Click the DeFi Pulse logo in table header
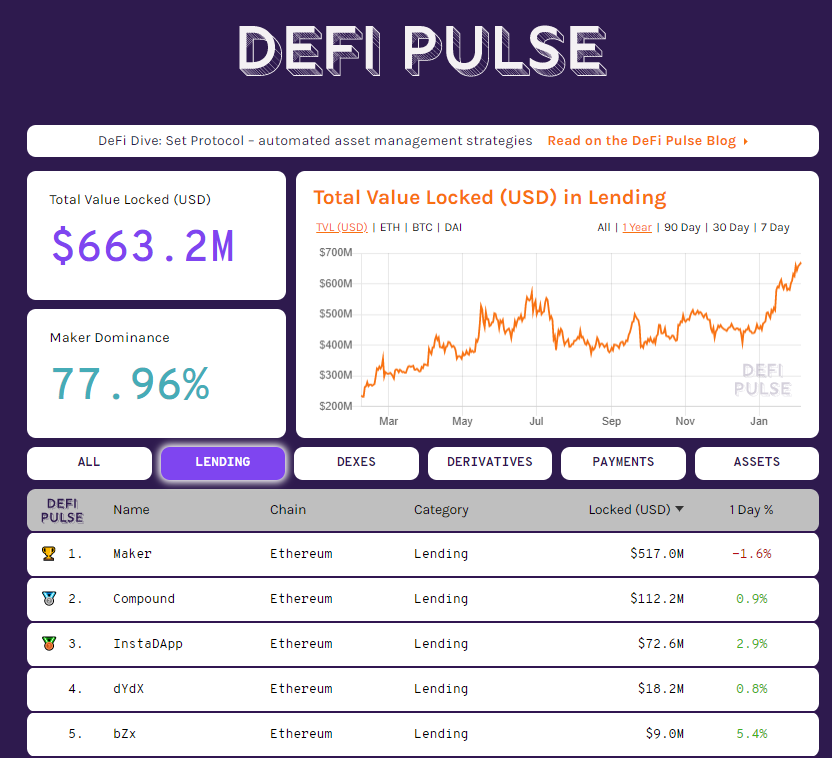 pos(62,510)
